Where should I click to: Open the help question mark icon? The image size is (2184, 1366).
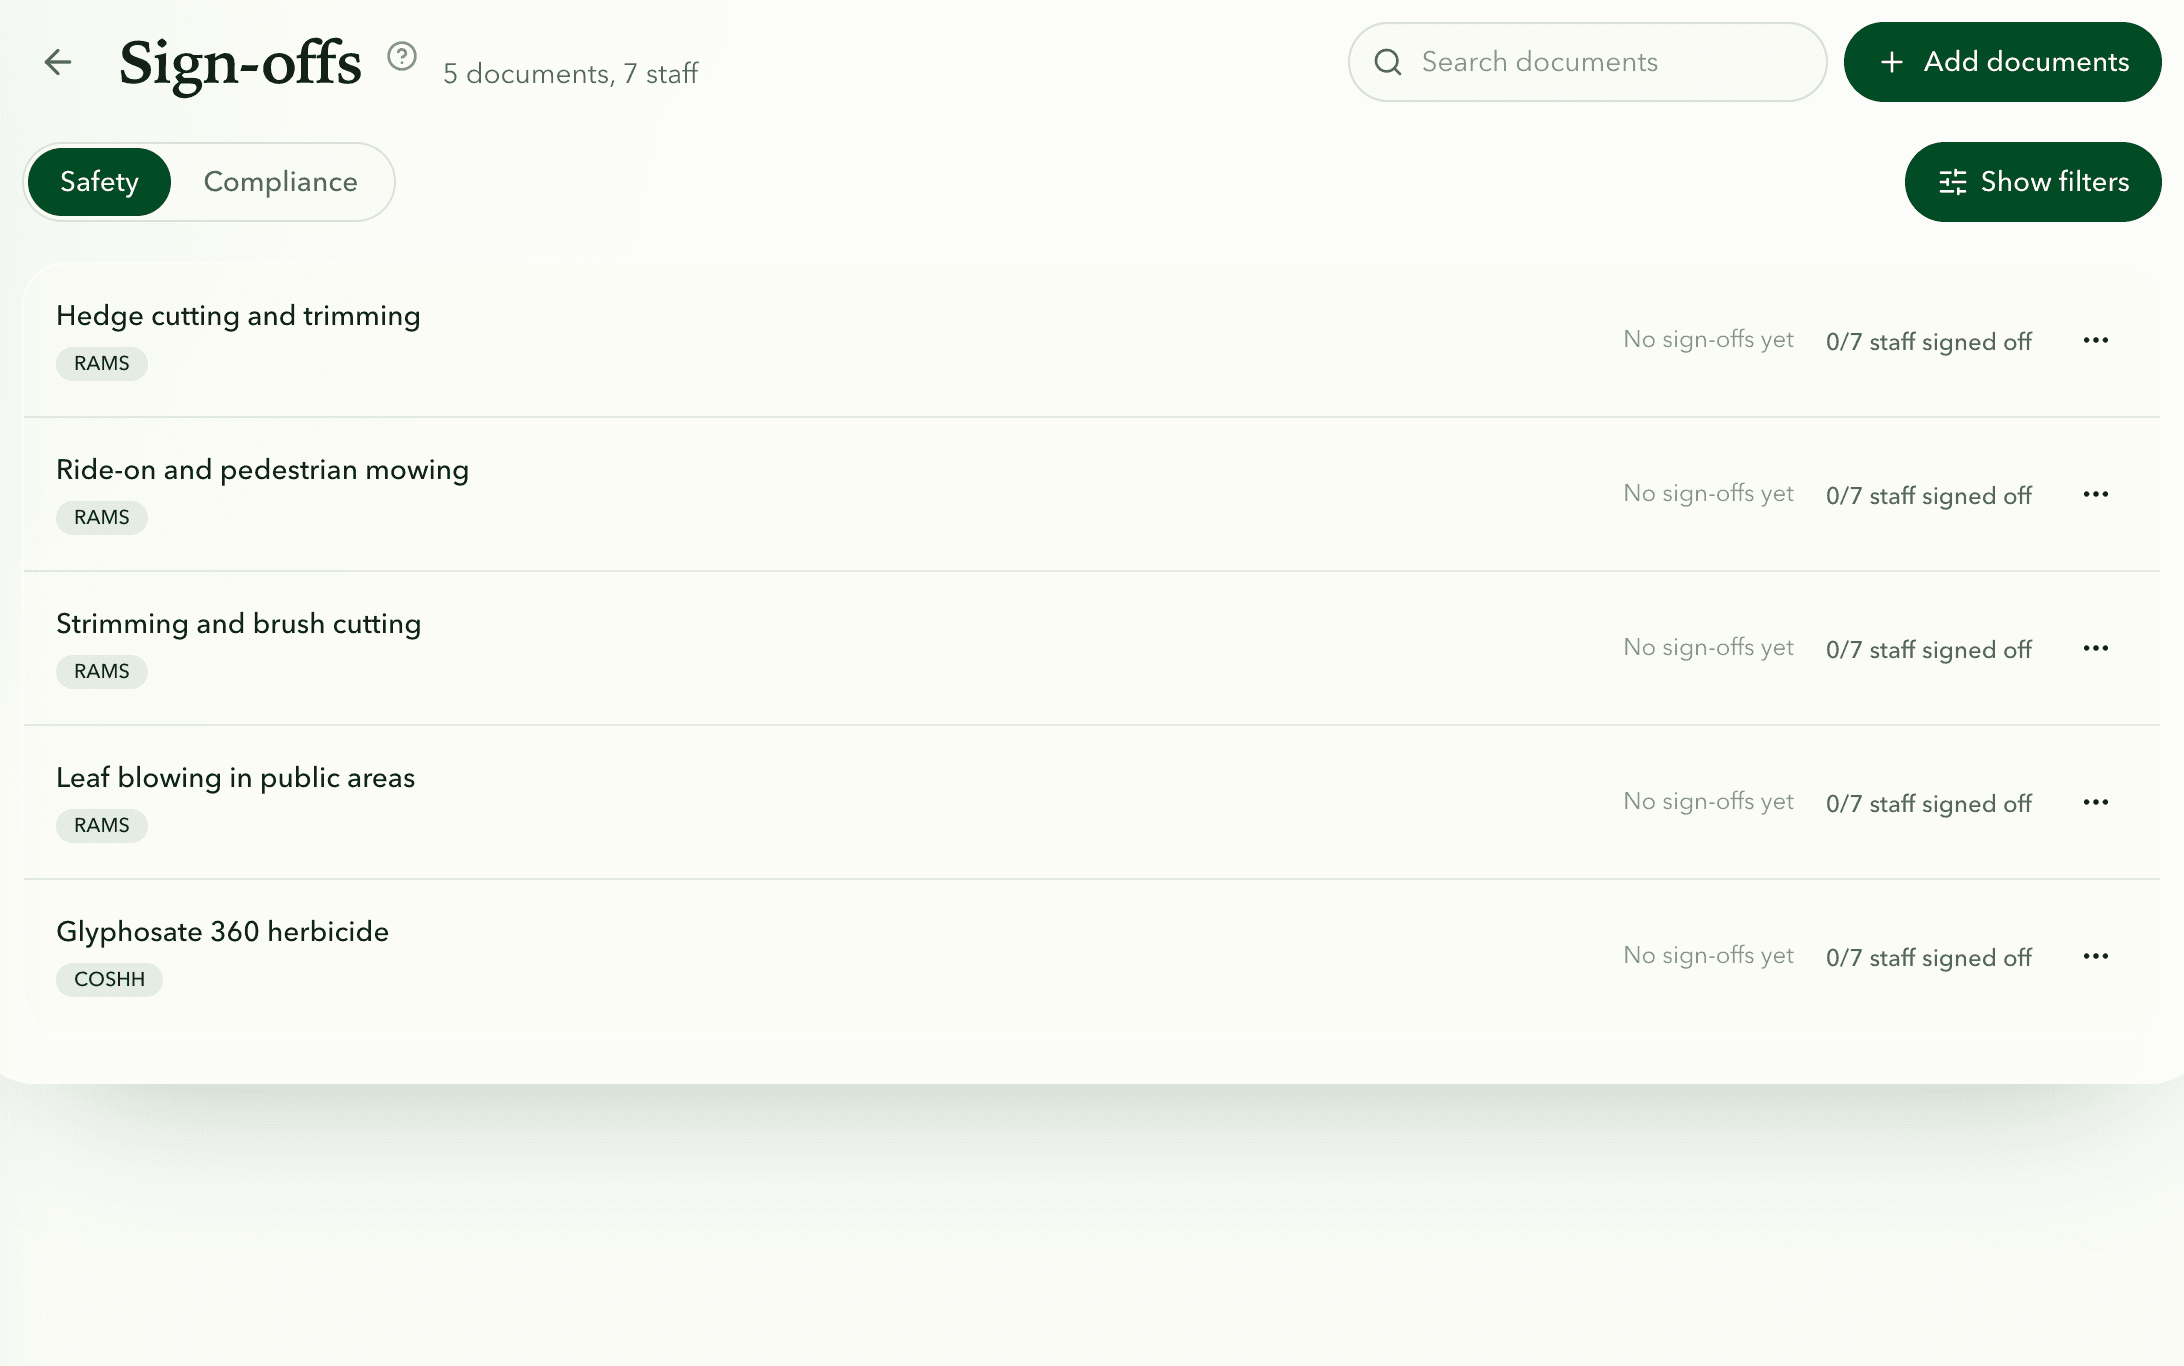tap(402, 56)
